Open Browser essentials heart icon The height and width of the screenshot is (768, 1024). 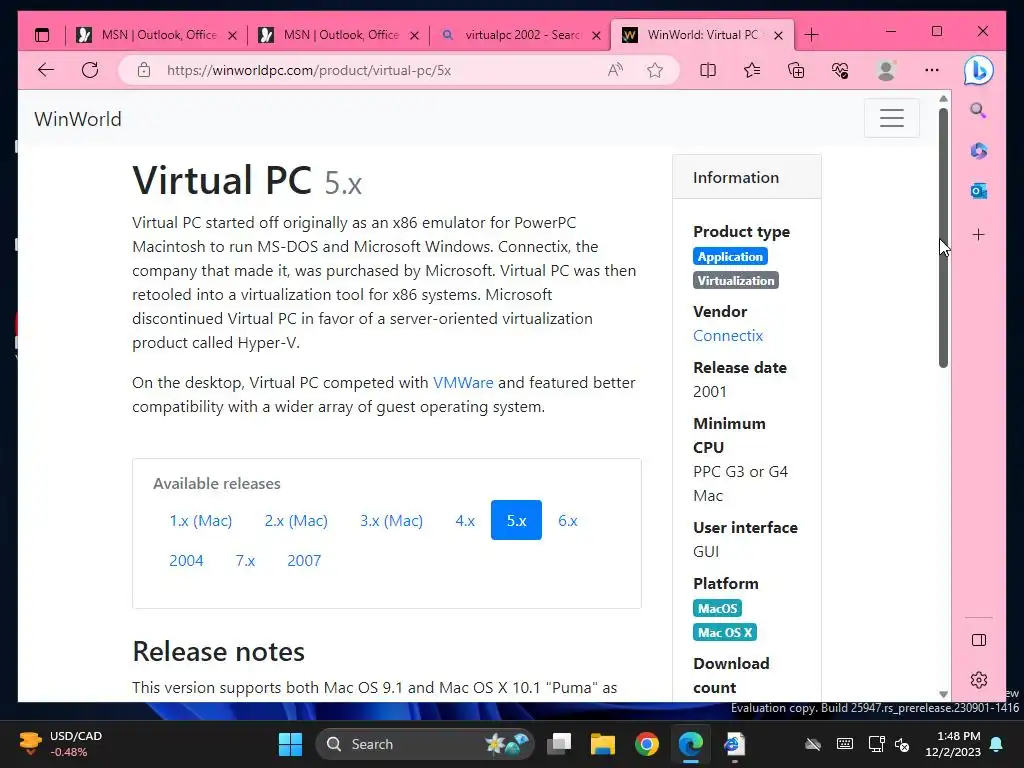click(840, 70)
